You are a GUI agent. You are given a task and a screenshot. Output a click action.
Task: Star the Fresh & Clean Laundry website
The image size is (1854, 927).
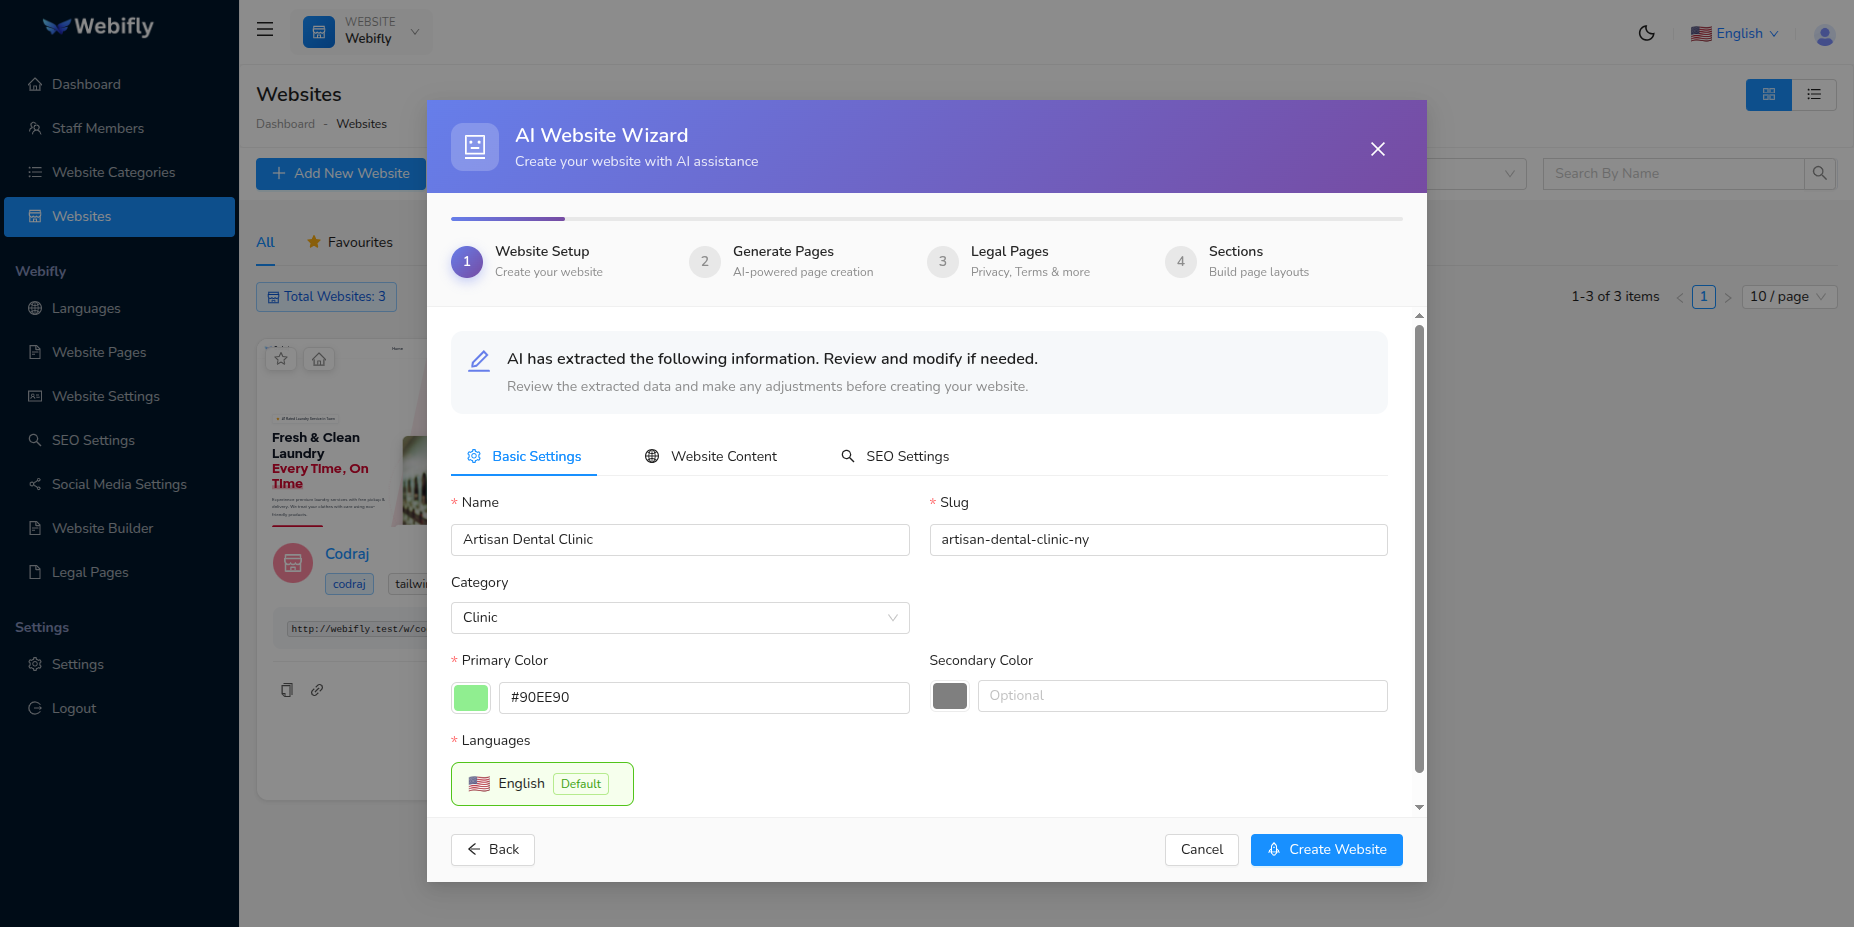pos(281,358)
